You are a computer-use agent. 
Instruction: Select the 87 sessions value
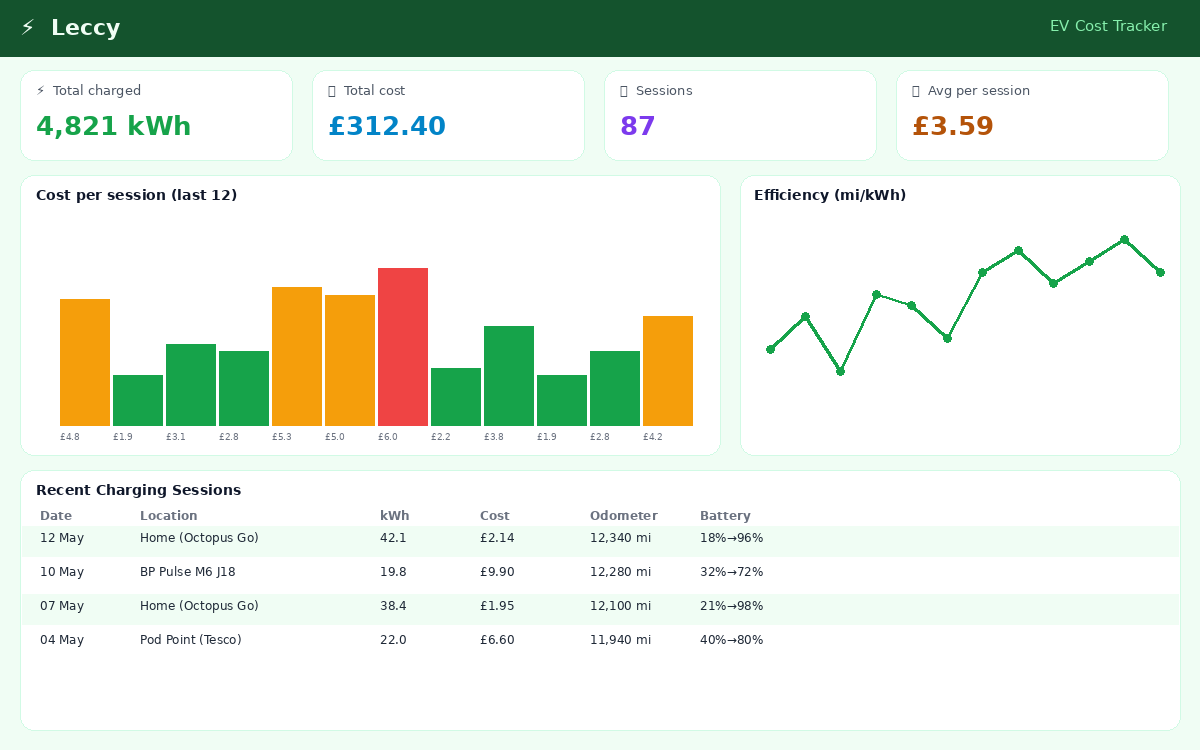tap(638, 127)
